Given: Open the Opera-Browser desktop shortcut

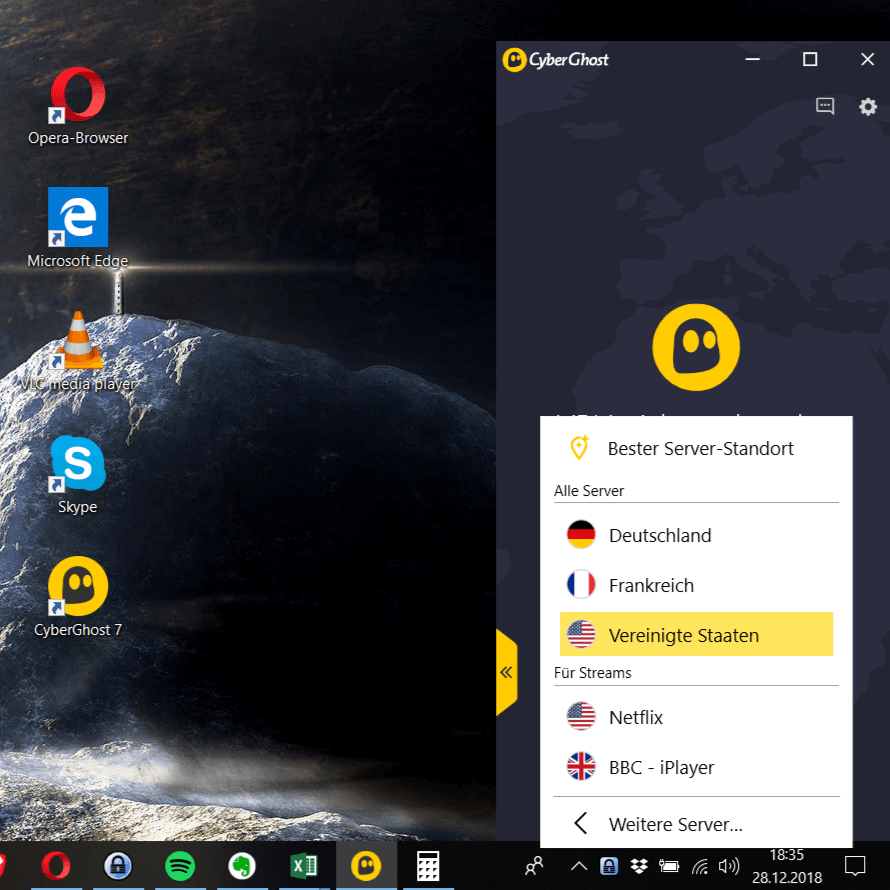Looking at the screenshot, I should tap(78, 106).
